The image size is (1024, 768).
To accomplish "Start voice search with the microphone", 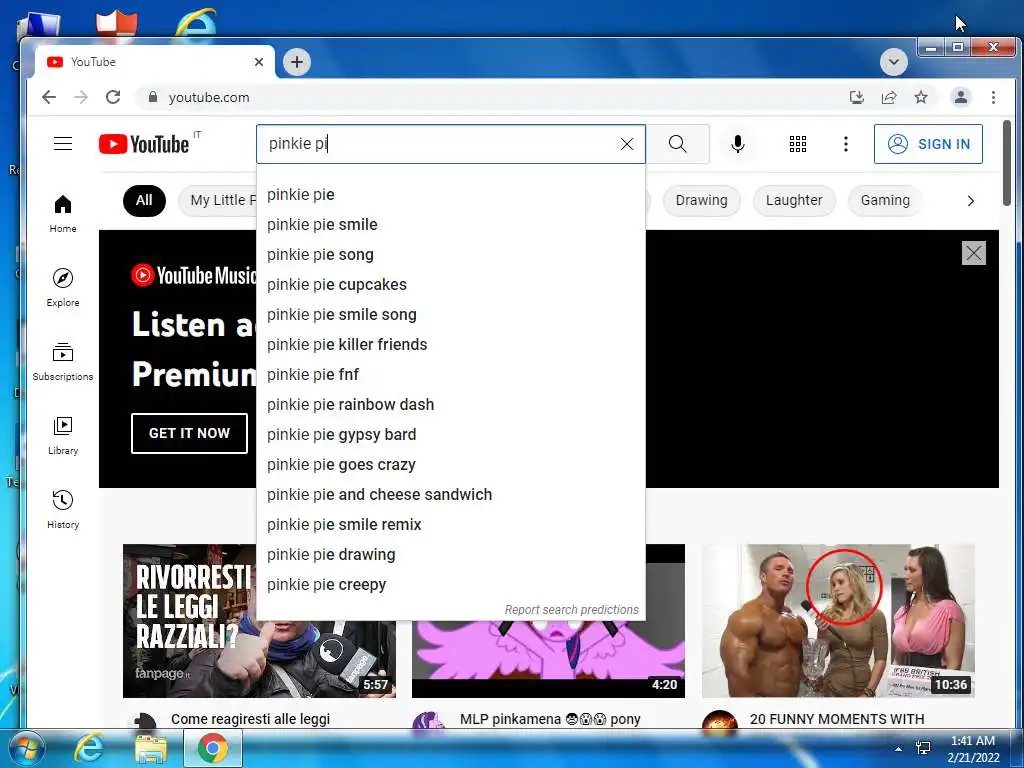I will tap(738, 144).
